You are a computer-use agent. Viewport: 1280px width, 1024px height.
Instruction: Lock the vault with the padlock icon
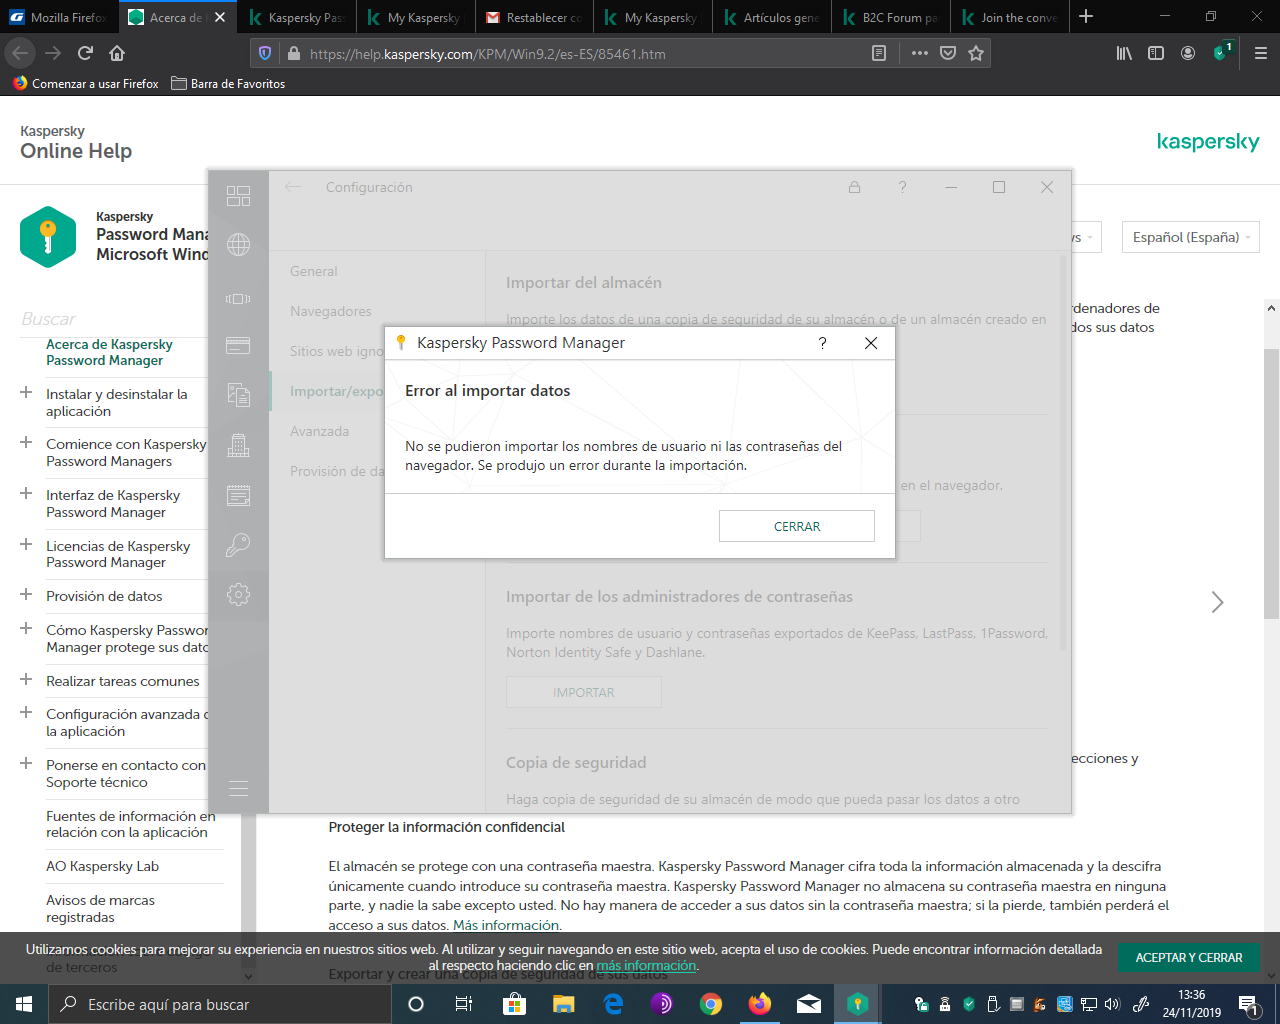pos(854,187)
